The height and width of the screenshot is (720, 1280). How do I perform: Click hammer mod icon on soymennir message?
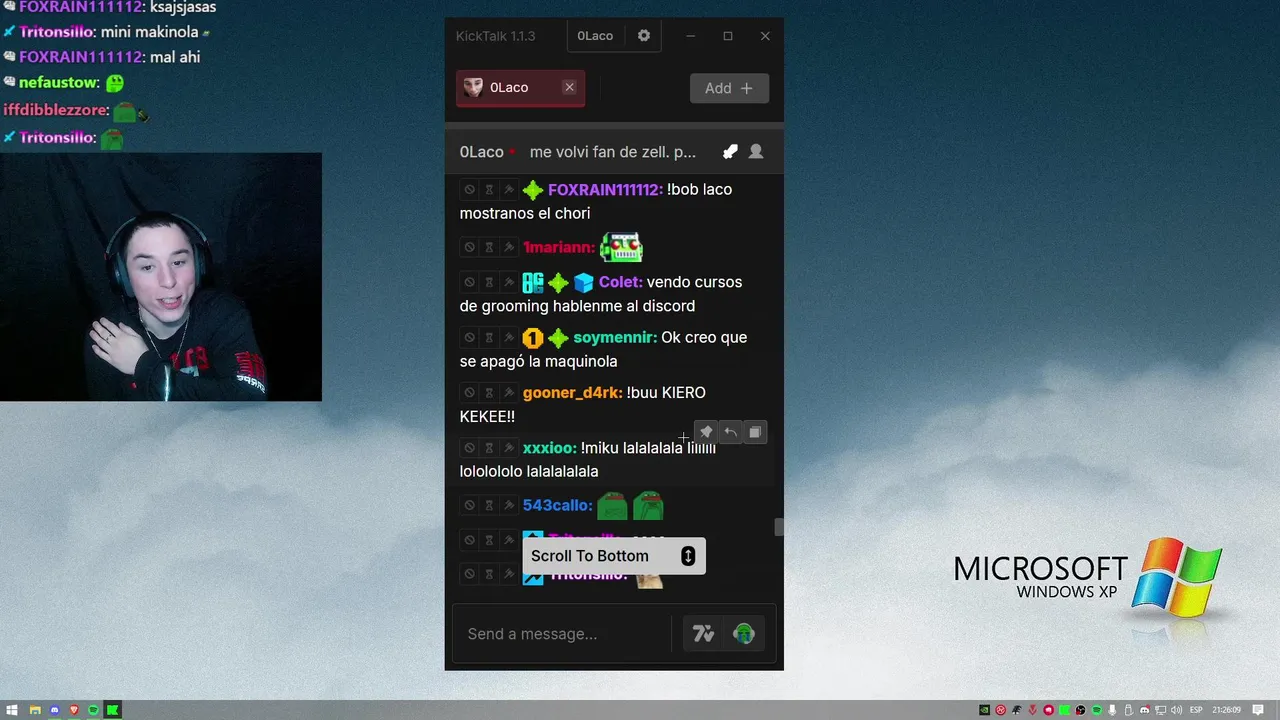pyautogui.click(x=509, y=337)
